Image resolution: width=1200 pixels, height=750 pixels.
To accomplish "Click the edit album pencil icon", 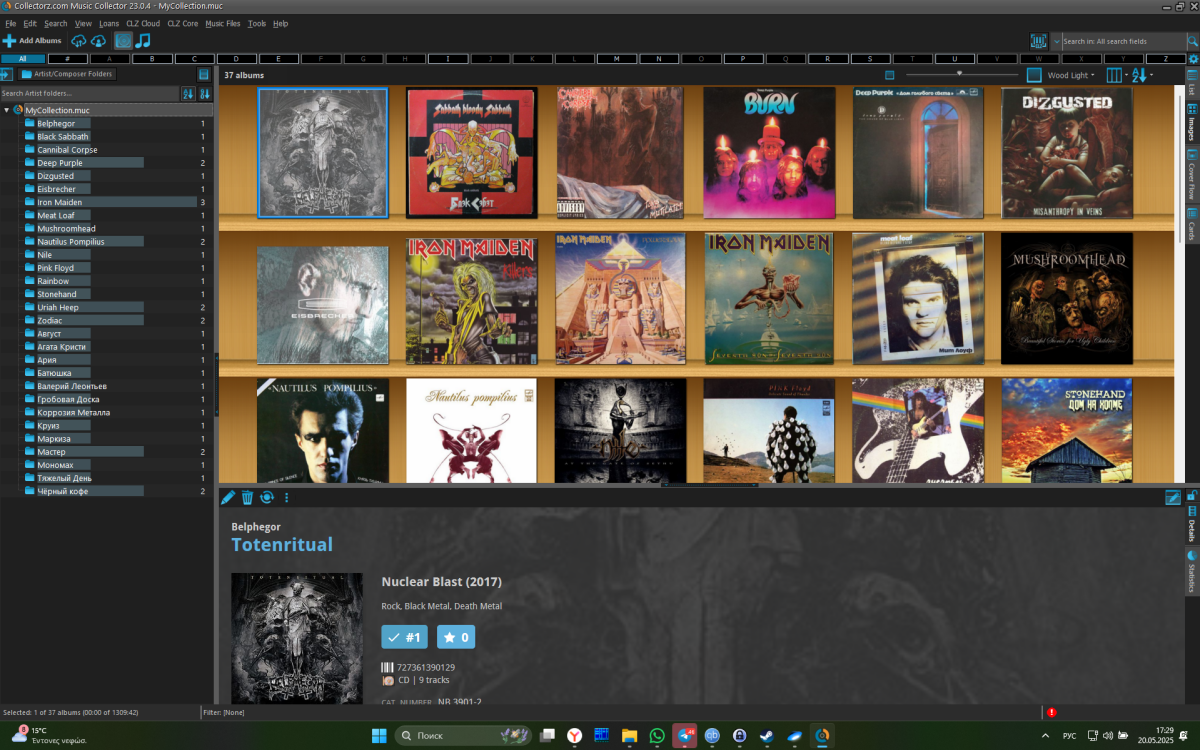I will click(228, 497).
